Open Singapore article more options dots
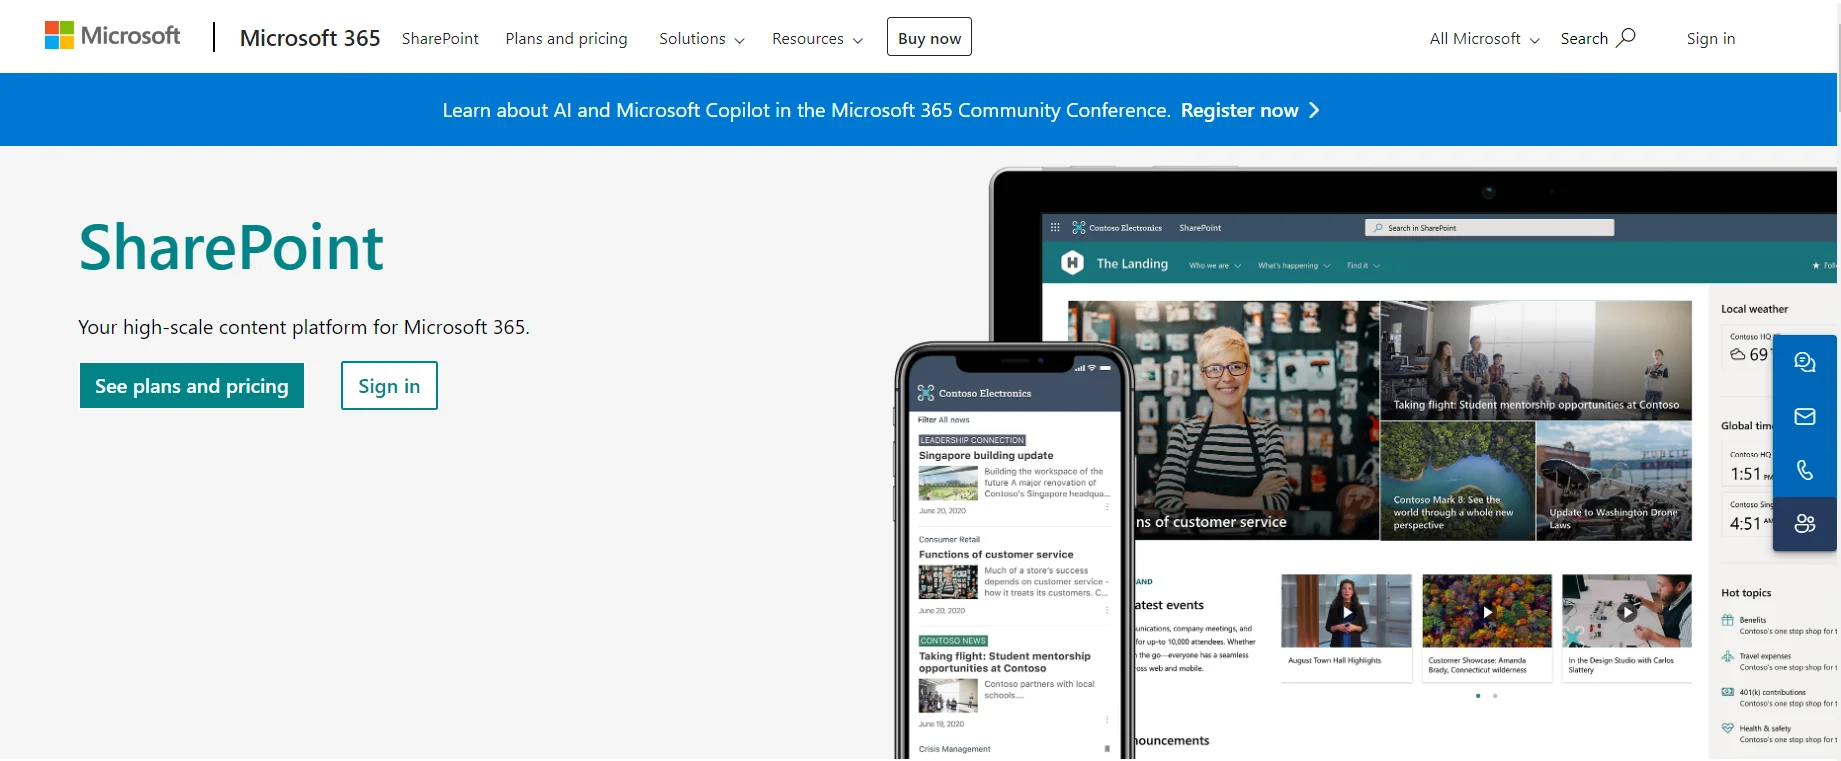Image resolution: width=1841 pixels, height=761 pixels. coord(1107,507)
